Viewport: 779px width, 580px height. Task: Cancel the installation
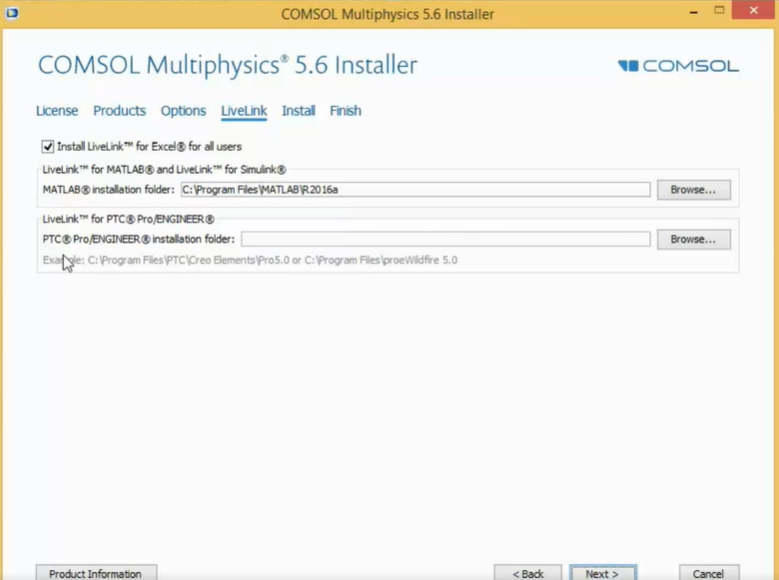[x=708, y=573]
